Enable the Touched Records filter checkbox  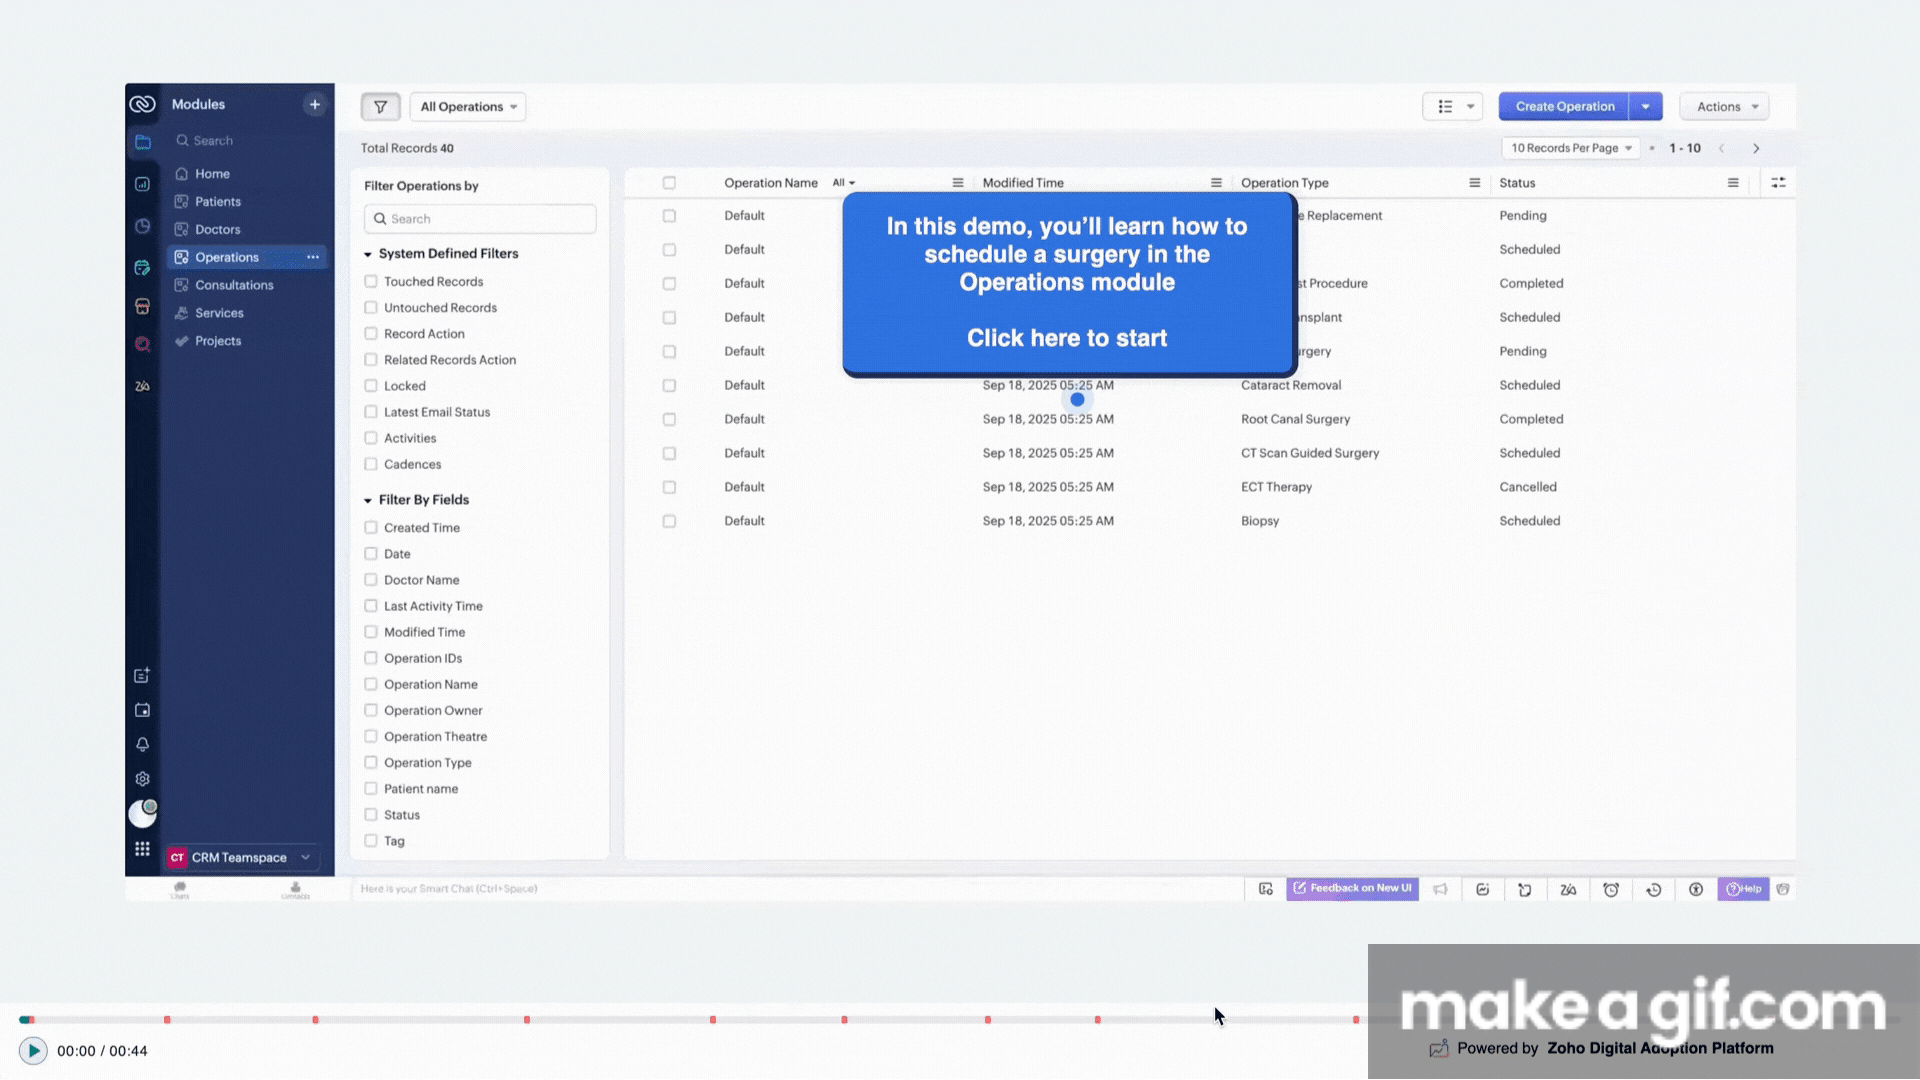point(371,282)
